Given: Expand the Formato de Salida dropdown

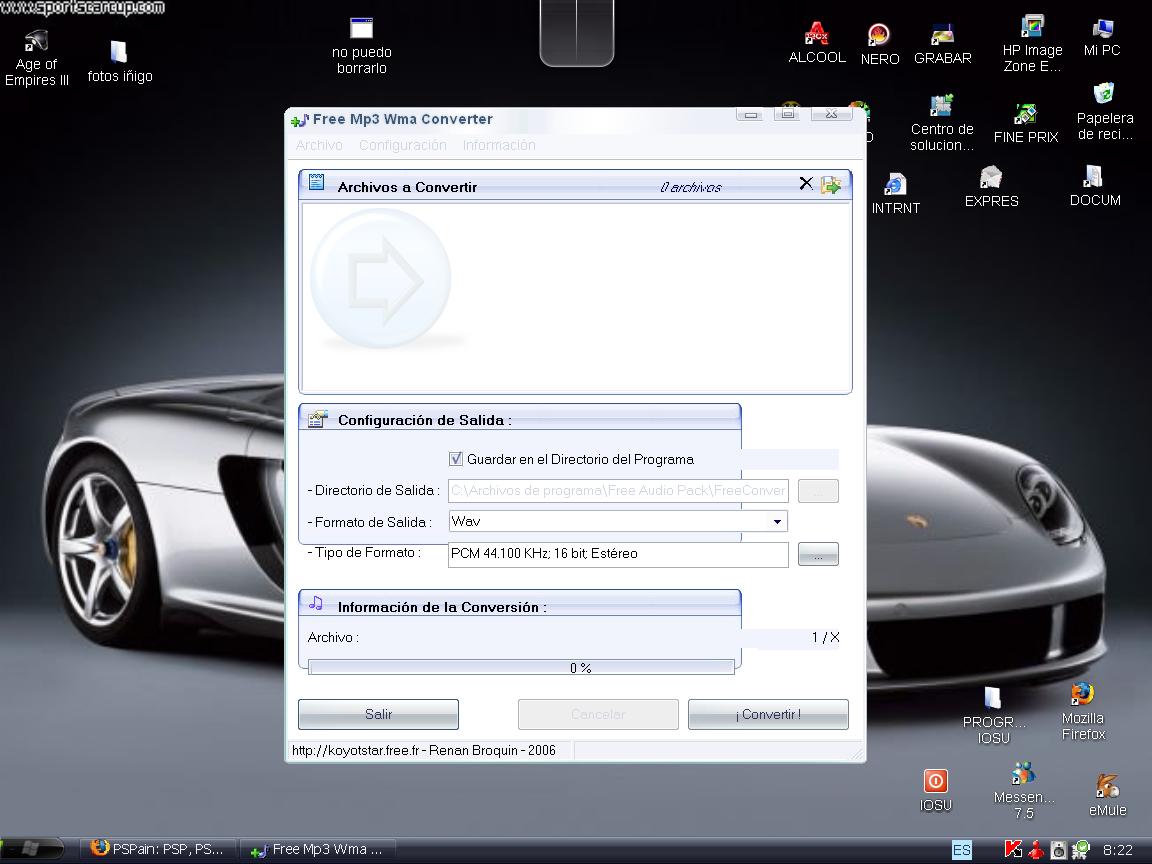Looking at the screenshot, I should pos(777,522).
